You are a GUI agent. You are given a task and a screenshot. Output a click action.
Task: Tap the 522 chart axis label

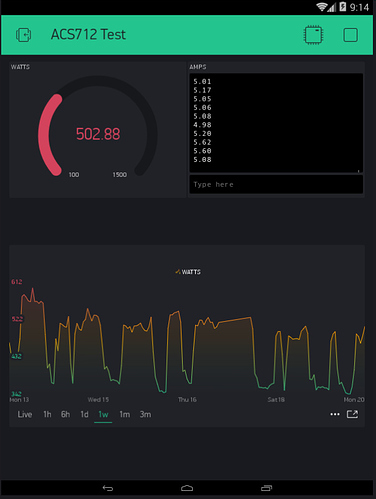click(17, 319)
